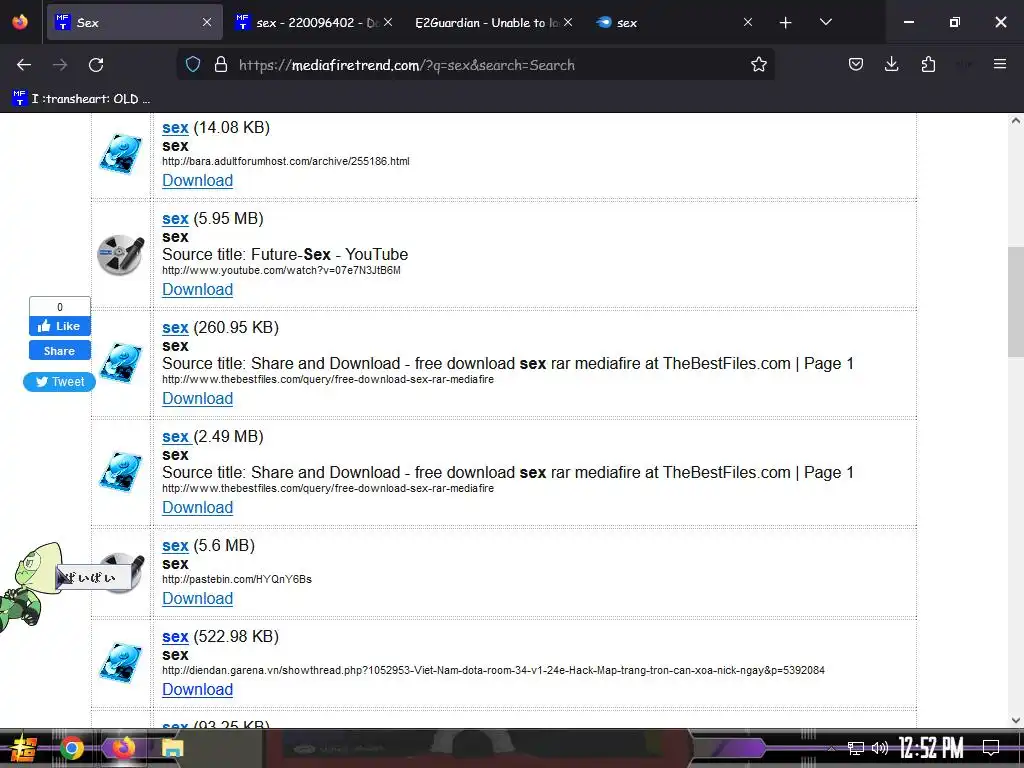Click Download for the 5.95 MB result
The image size is (1024, 768).
[x=197, y=290]
